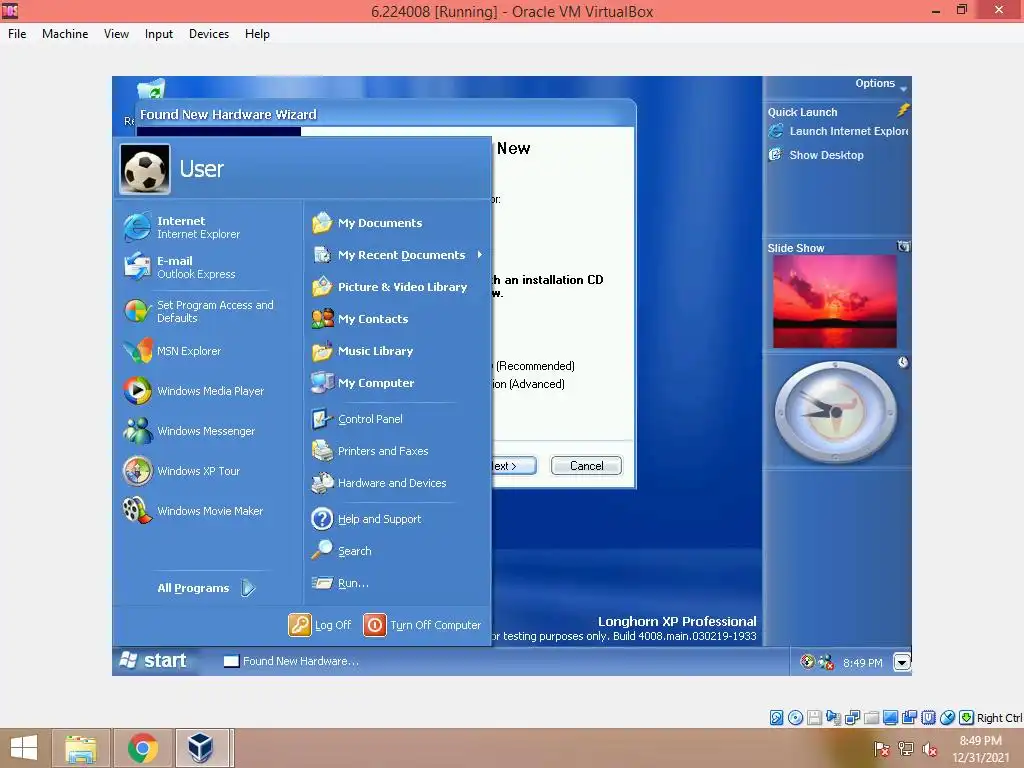Open the VirtualBox Machine menu
Viewport: 1024px width, 768px height.
pos(65,34)
